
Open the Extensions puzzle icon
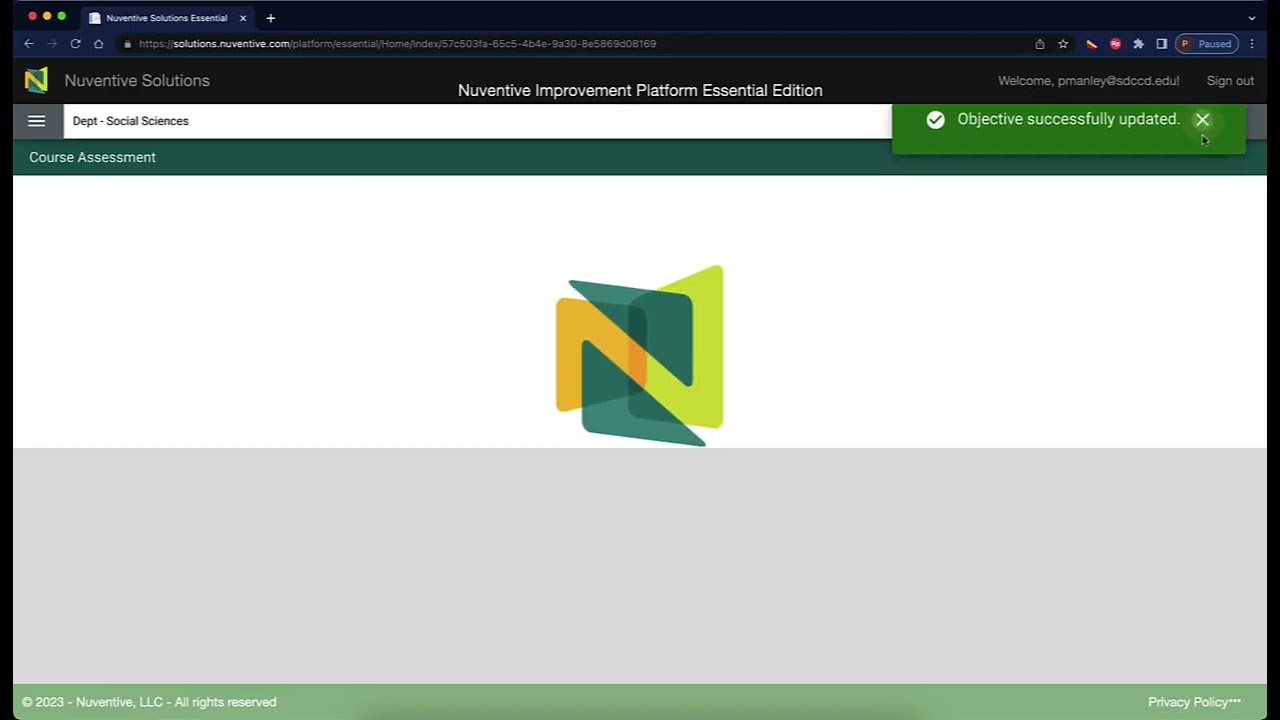click(x=1138, y=44)
